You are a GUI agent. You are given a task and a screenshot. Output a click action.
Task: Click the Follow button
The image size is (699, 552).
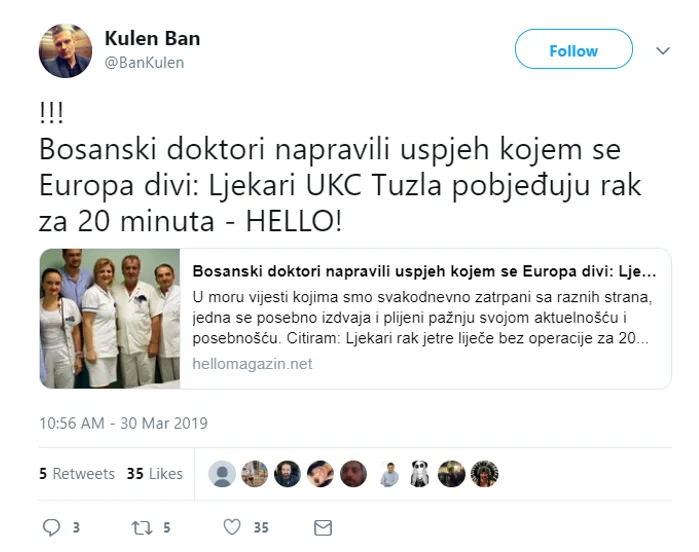coord(573,49)
